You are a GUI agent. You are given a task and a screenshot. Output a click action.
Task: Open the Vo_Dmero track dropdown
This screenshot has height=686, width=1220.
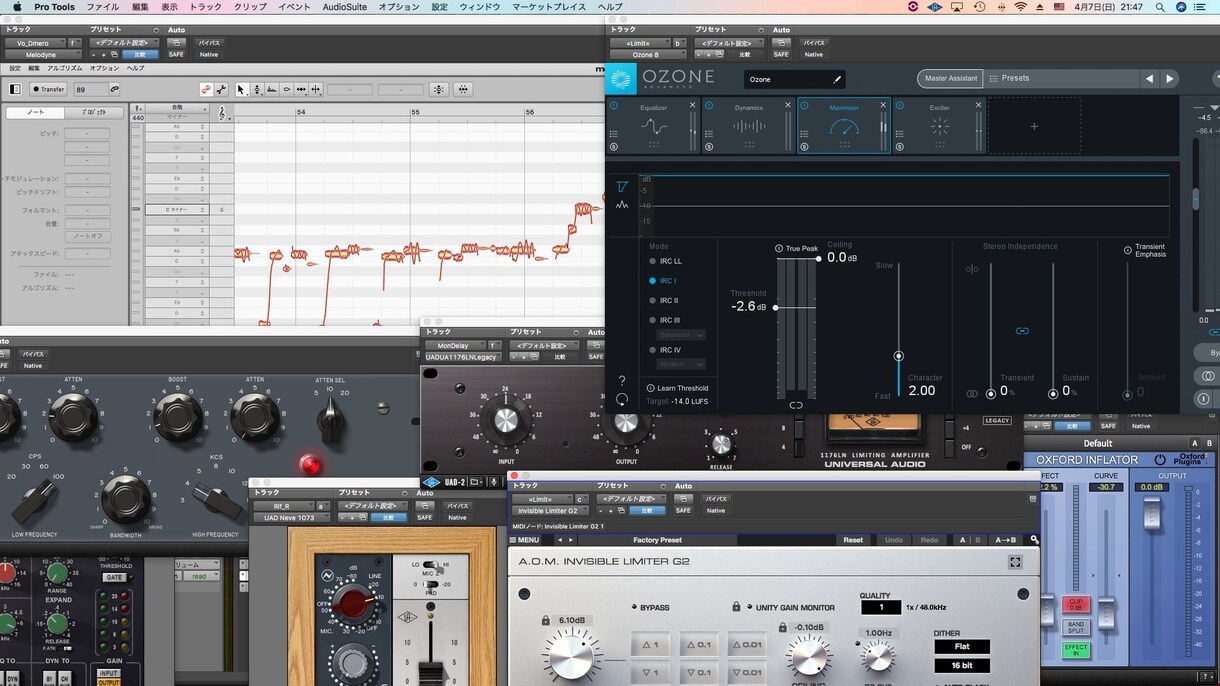click(x=36, y=43)
